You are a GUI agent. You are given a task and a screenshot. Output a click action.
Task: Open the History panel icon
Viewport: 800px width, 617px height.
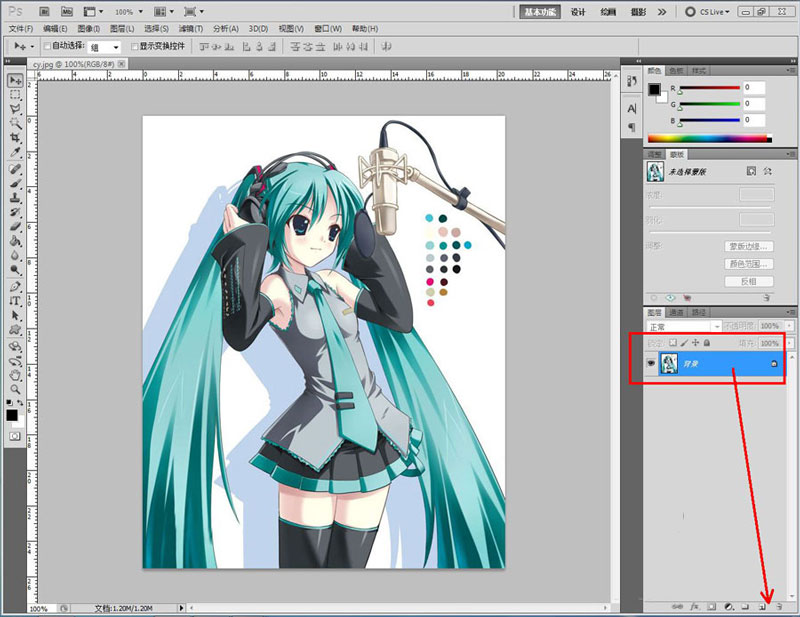[x=632, y=81]
